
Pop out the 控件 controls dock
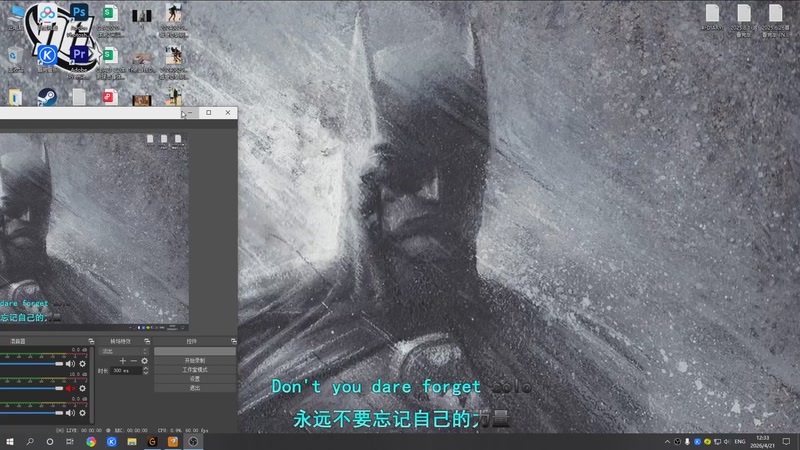point(234,341)
